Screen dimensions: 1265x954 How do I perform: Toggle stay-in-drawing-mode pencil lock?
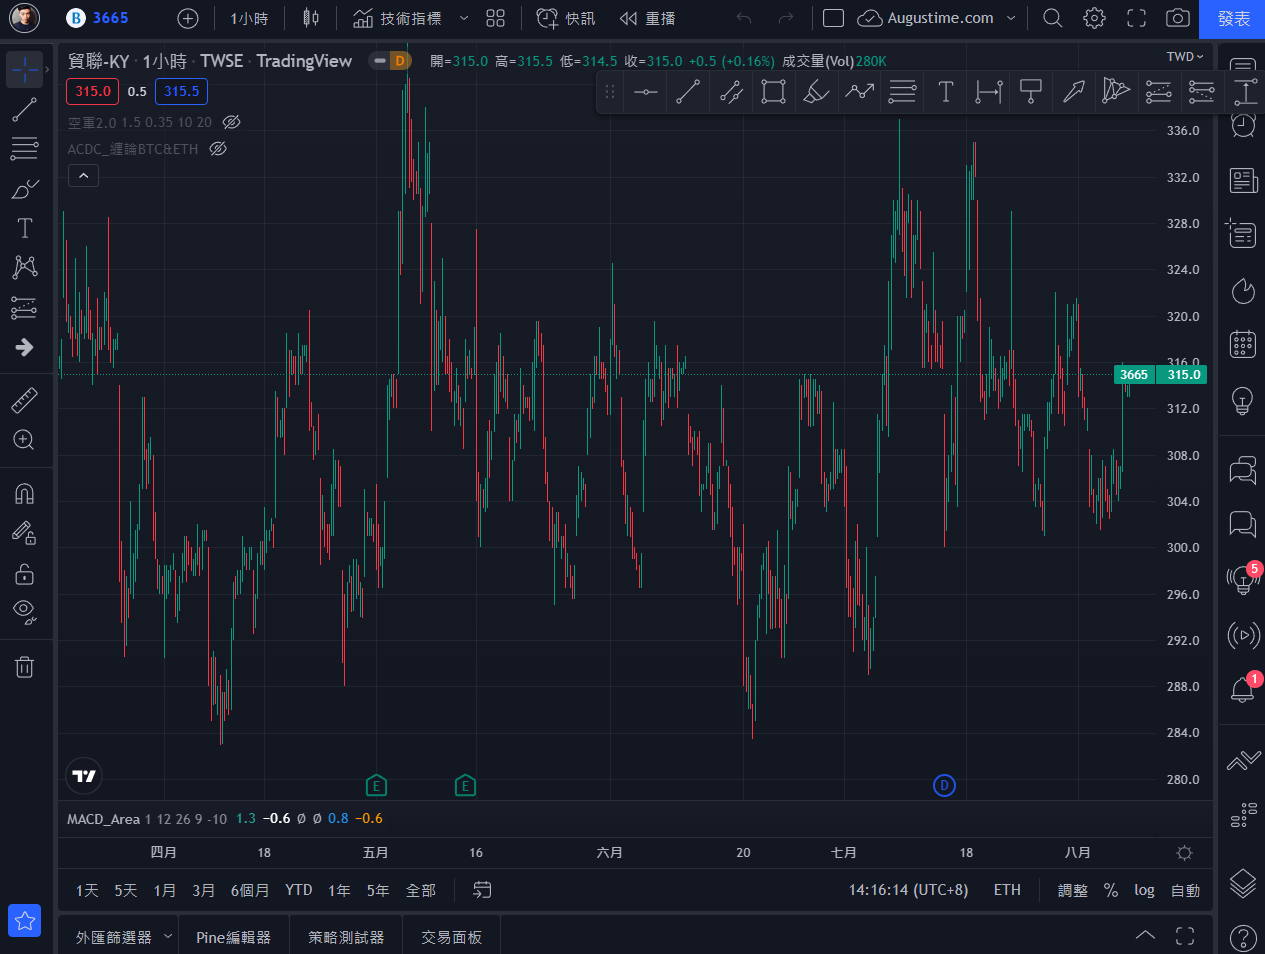pos(25,533)
